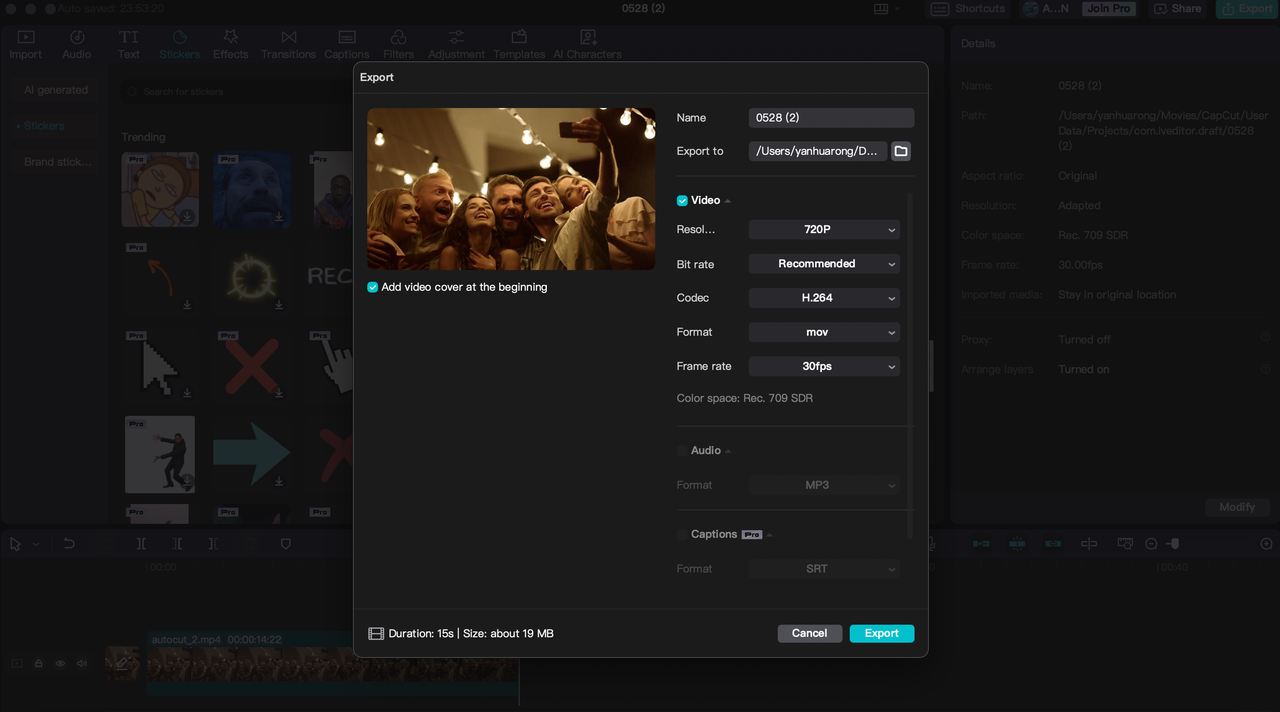This screenshot has height=712, width=1280.
Task: Select the mouse cursor sticker
Action: [159, 366]
